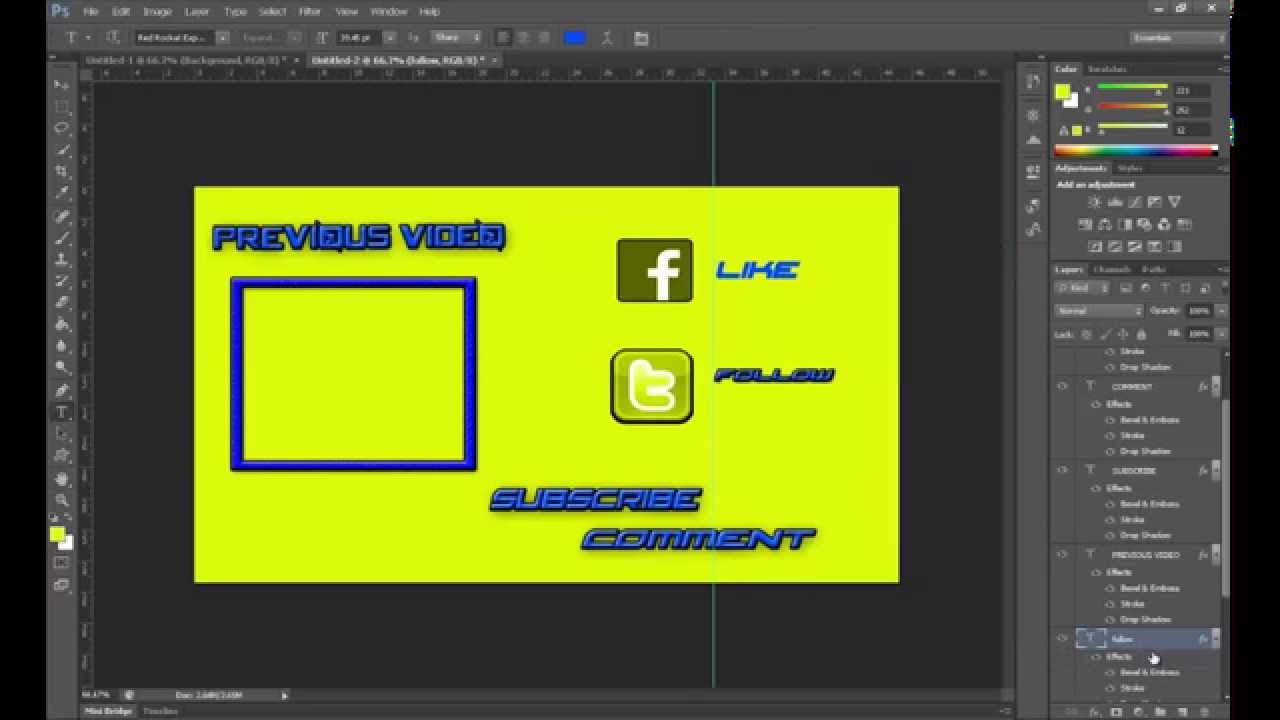
Task: Select the Move tool in the toolbox
Action: pyautogui.click(x=62, y=85)
